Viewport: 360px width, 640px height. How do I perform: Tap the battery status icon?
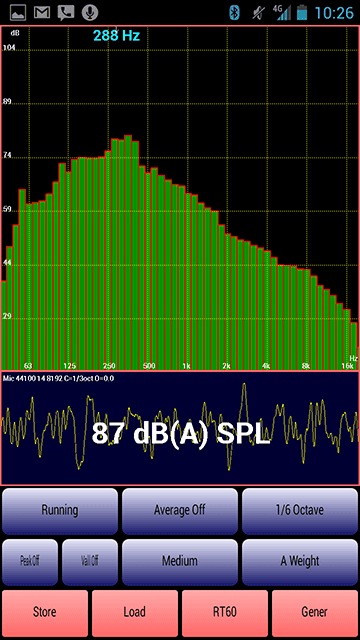click(302, 12)
